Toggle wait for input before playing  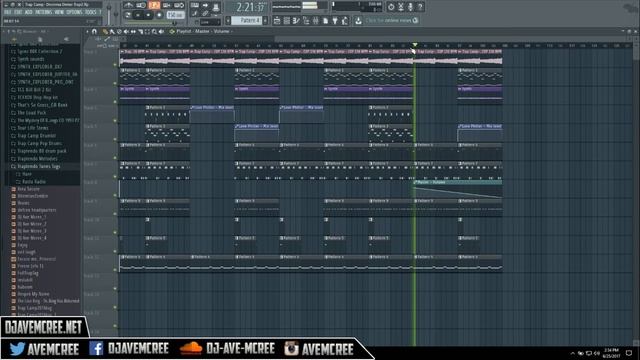click(x=141, y=5)
